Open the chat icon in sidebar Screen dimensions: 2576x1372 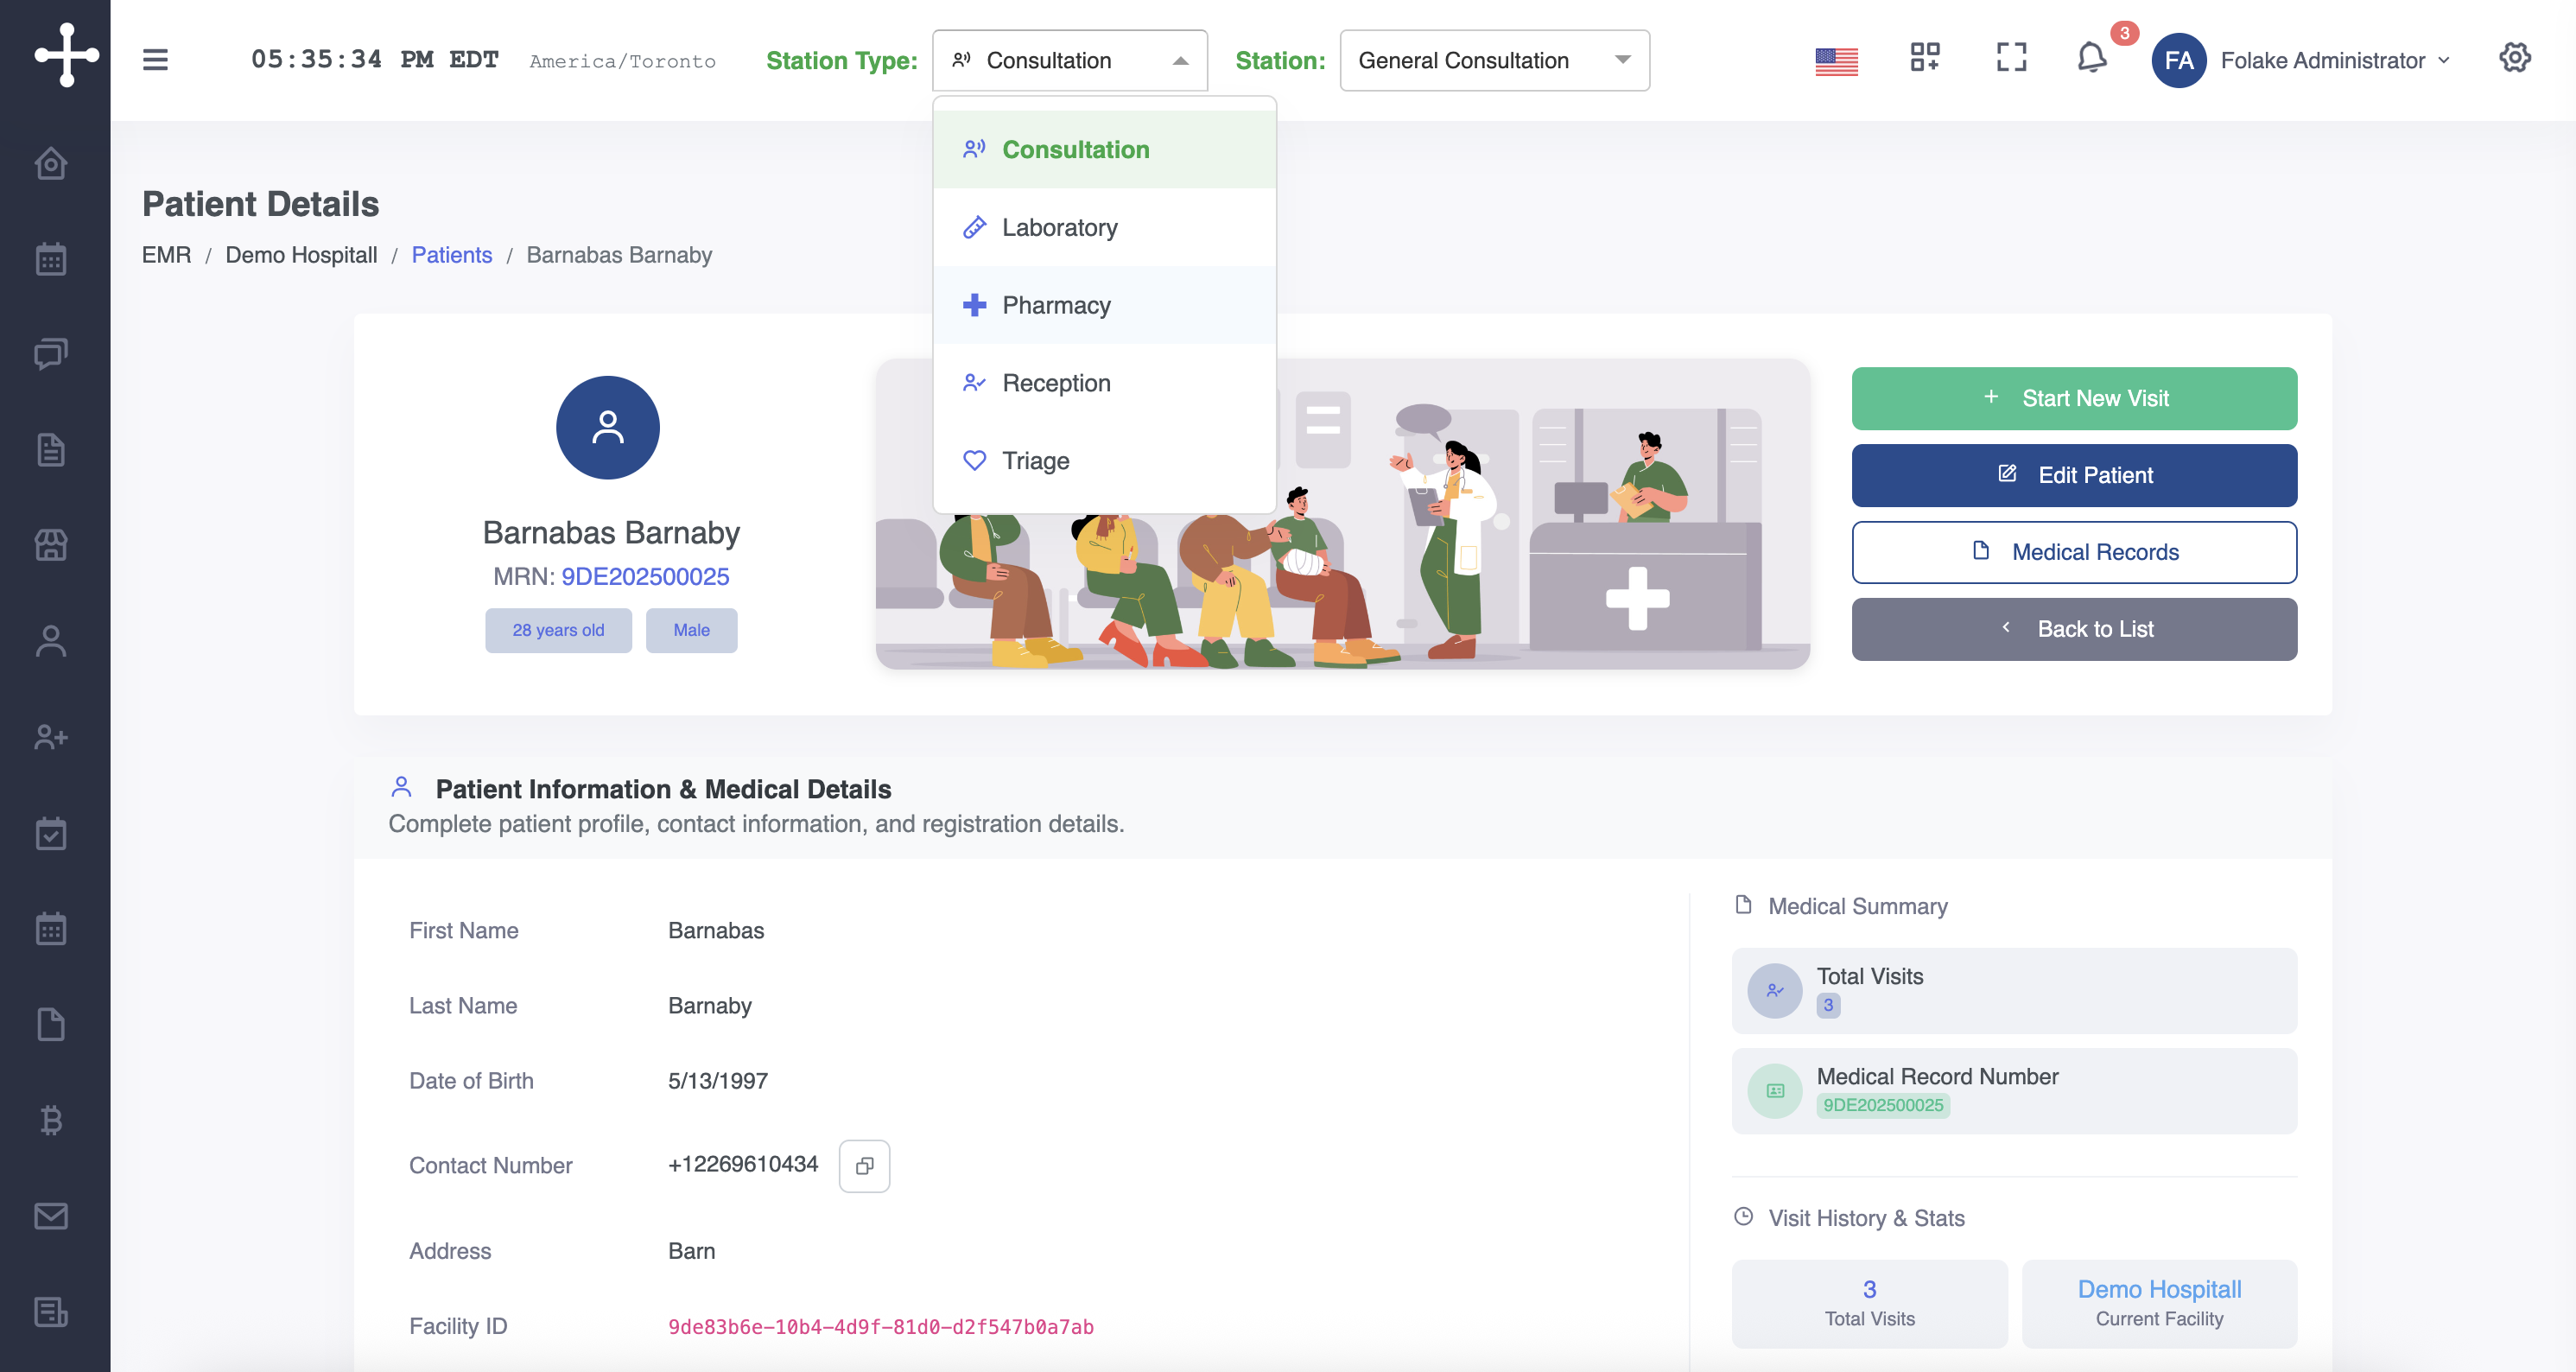tap(51, 353)
